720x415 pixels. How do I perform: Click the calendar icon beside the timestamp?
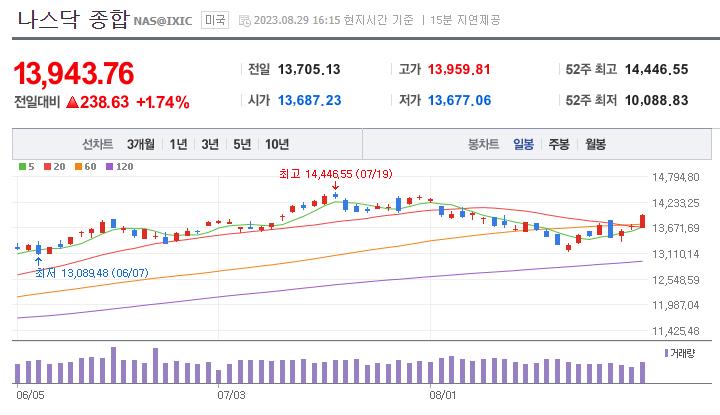point(245,21)
